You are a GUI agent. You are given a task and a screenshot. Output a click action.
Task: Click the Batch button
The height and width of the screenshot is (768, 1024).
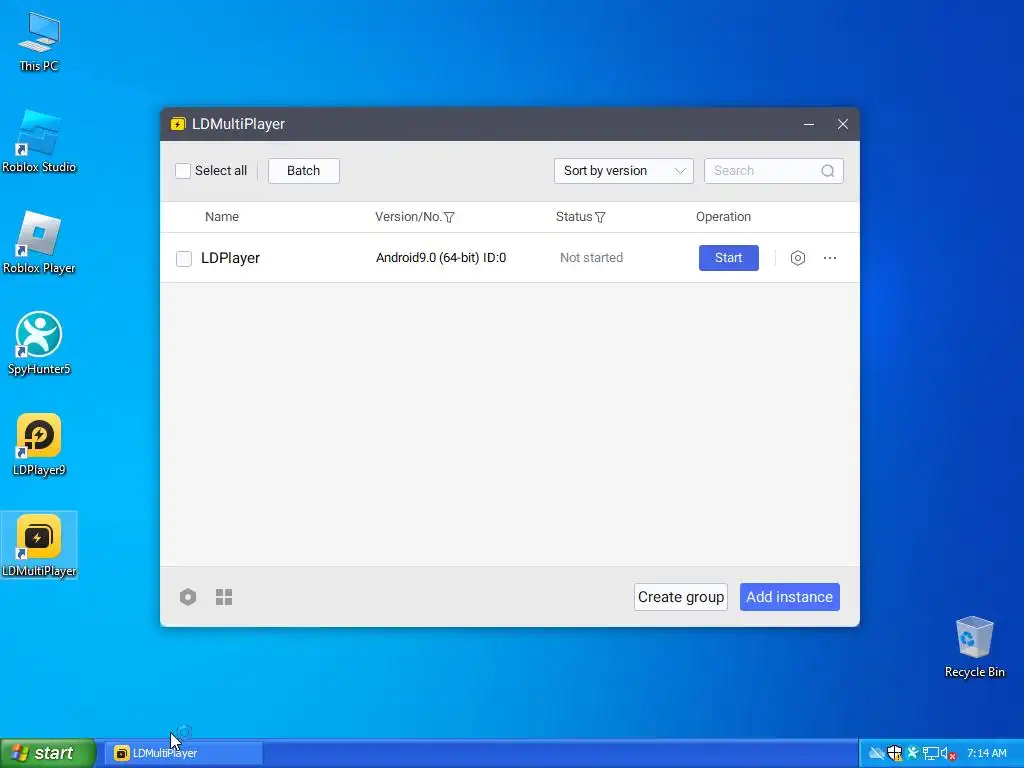[304, 171]
